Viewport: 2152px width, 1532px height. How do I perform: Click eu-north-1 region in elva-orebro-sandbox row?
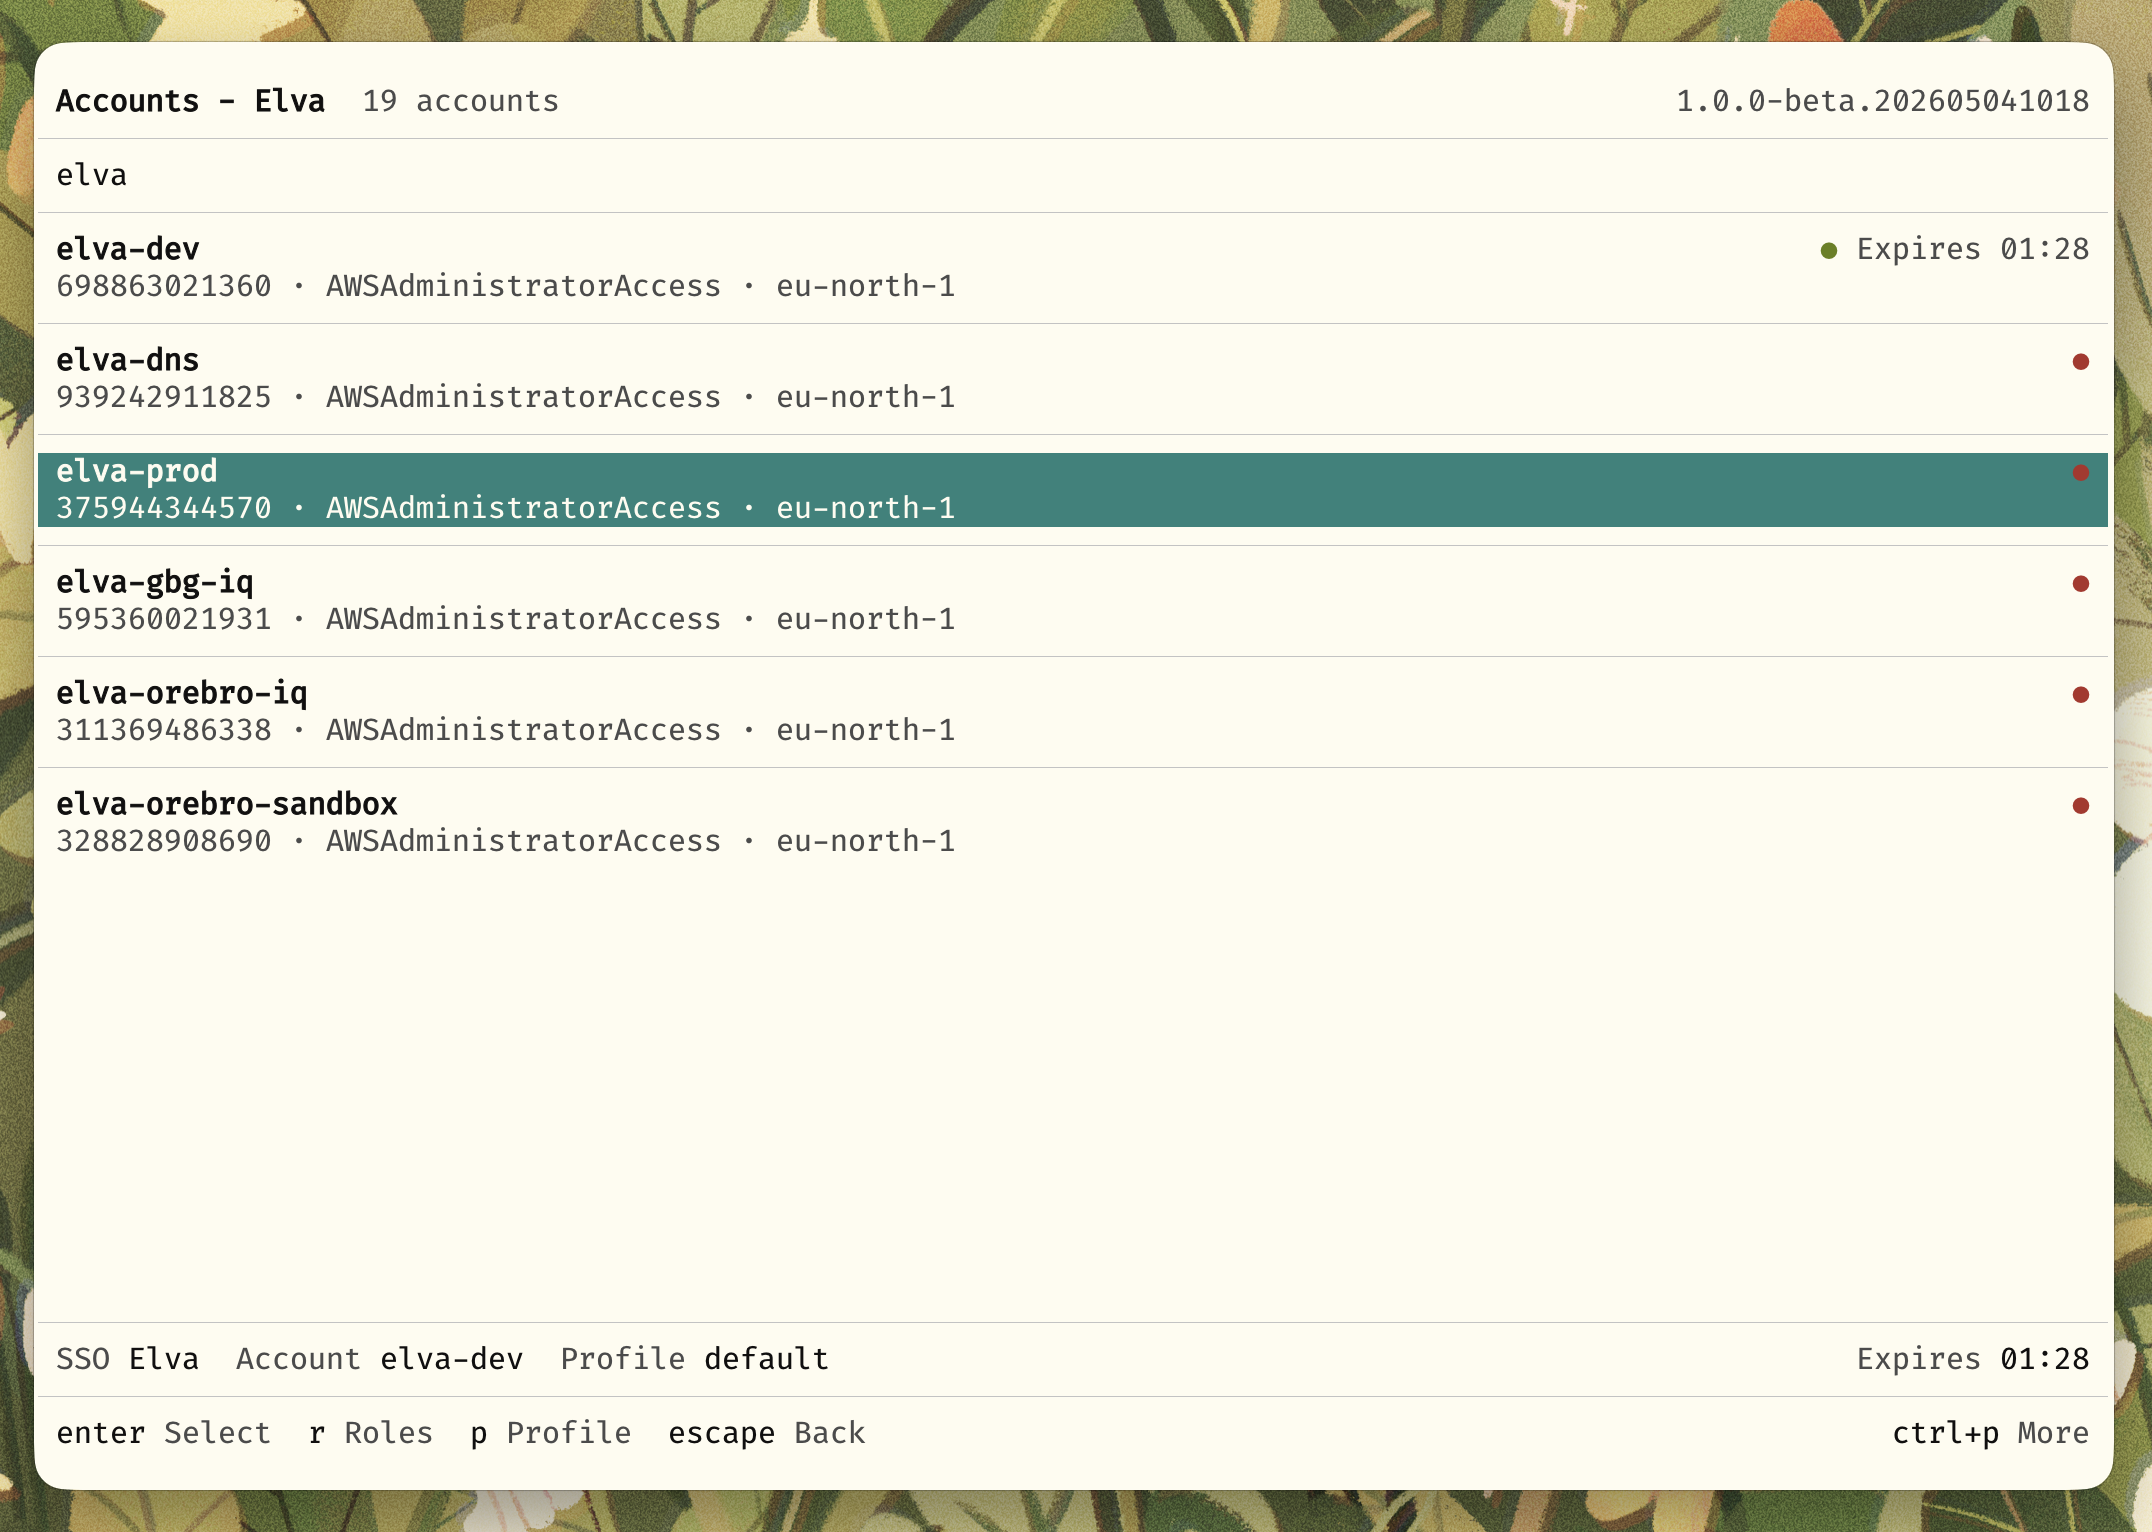(x=866, y=841)
